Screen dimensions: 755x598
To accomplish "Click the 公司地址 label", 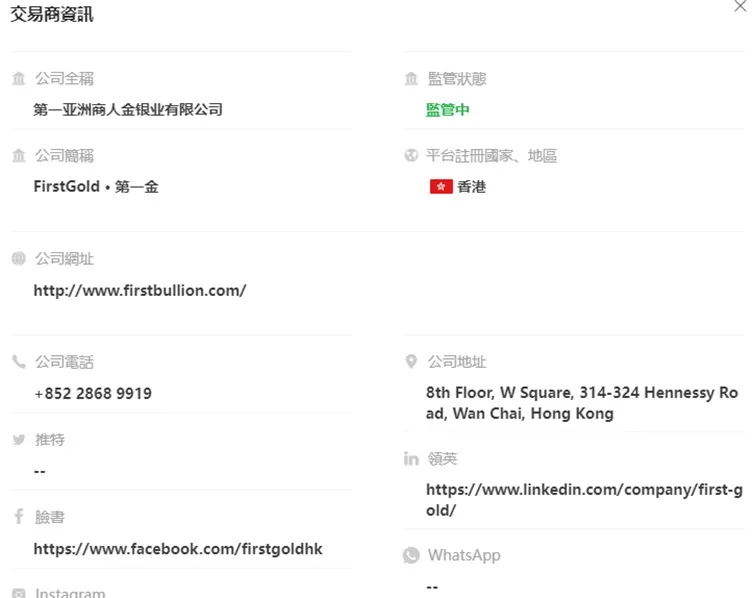I will [457, 362].
